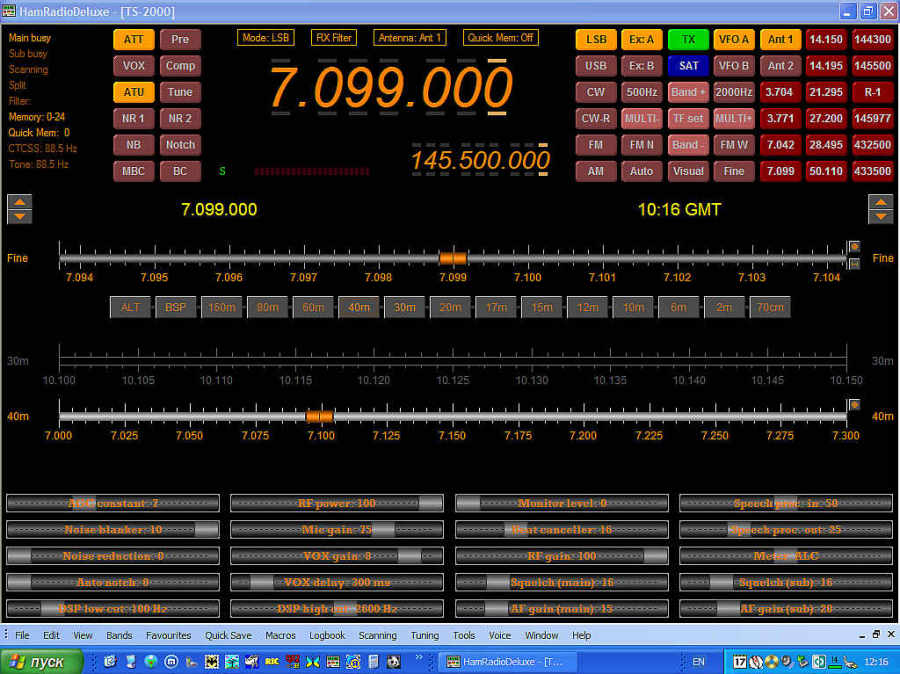Toggle the BC beat canceller button
The height and width of the screenshot is (674, 900).
pos(180,171)
